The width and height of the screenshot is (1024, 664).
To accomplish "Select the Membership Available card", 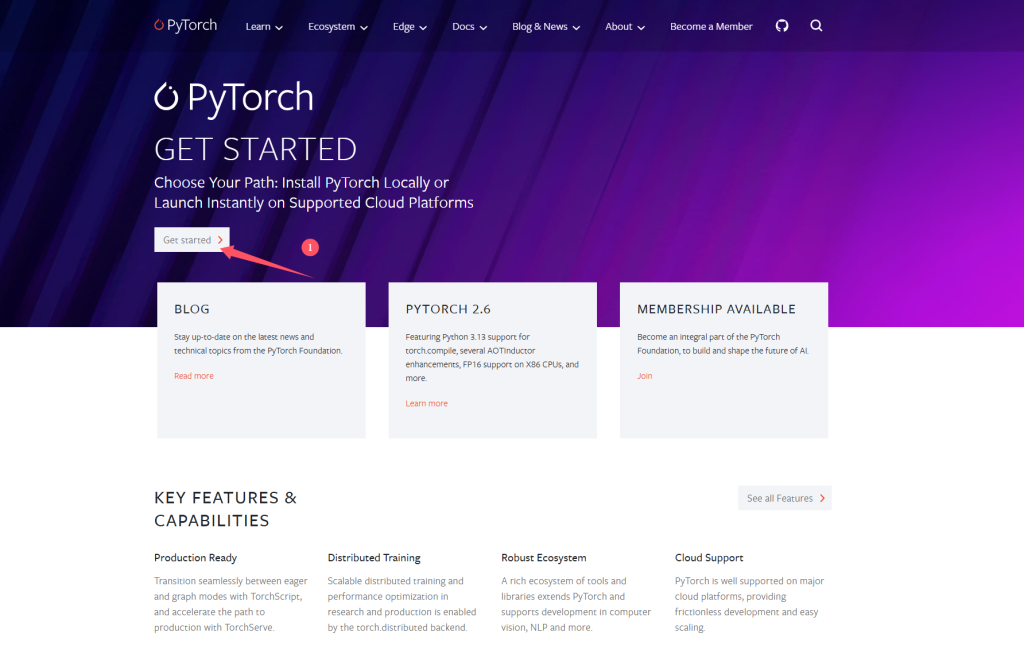I will pos(724,360).
